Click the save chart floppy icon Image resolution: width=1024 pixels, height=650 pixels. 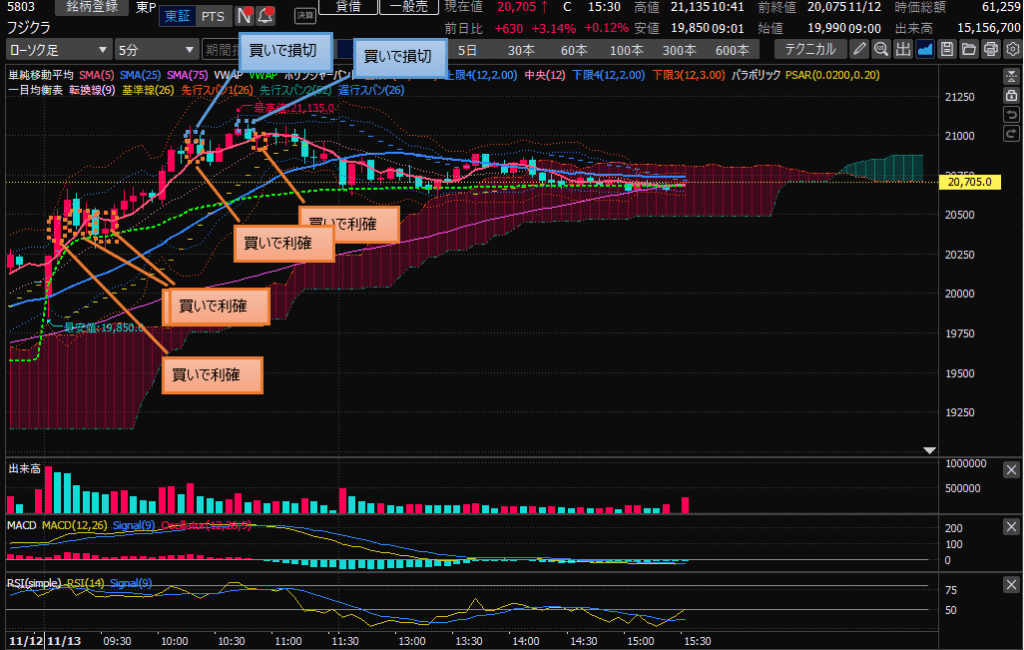(947, 49)
